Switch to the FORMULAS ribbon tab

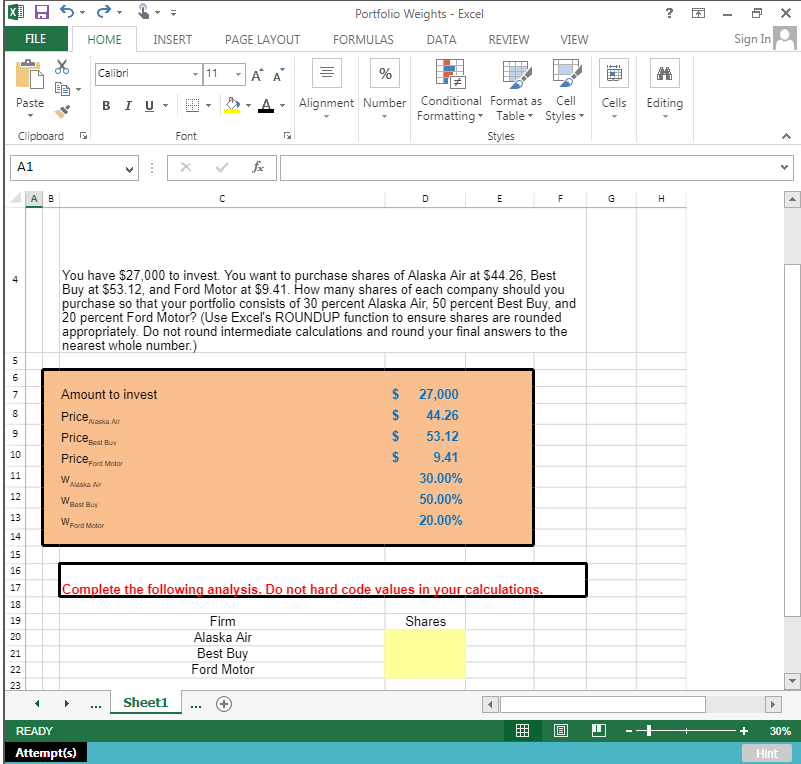(362, 39)
